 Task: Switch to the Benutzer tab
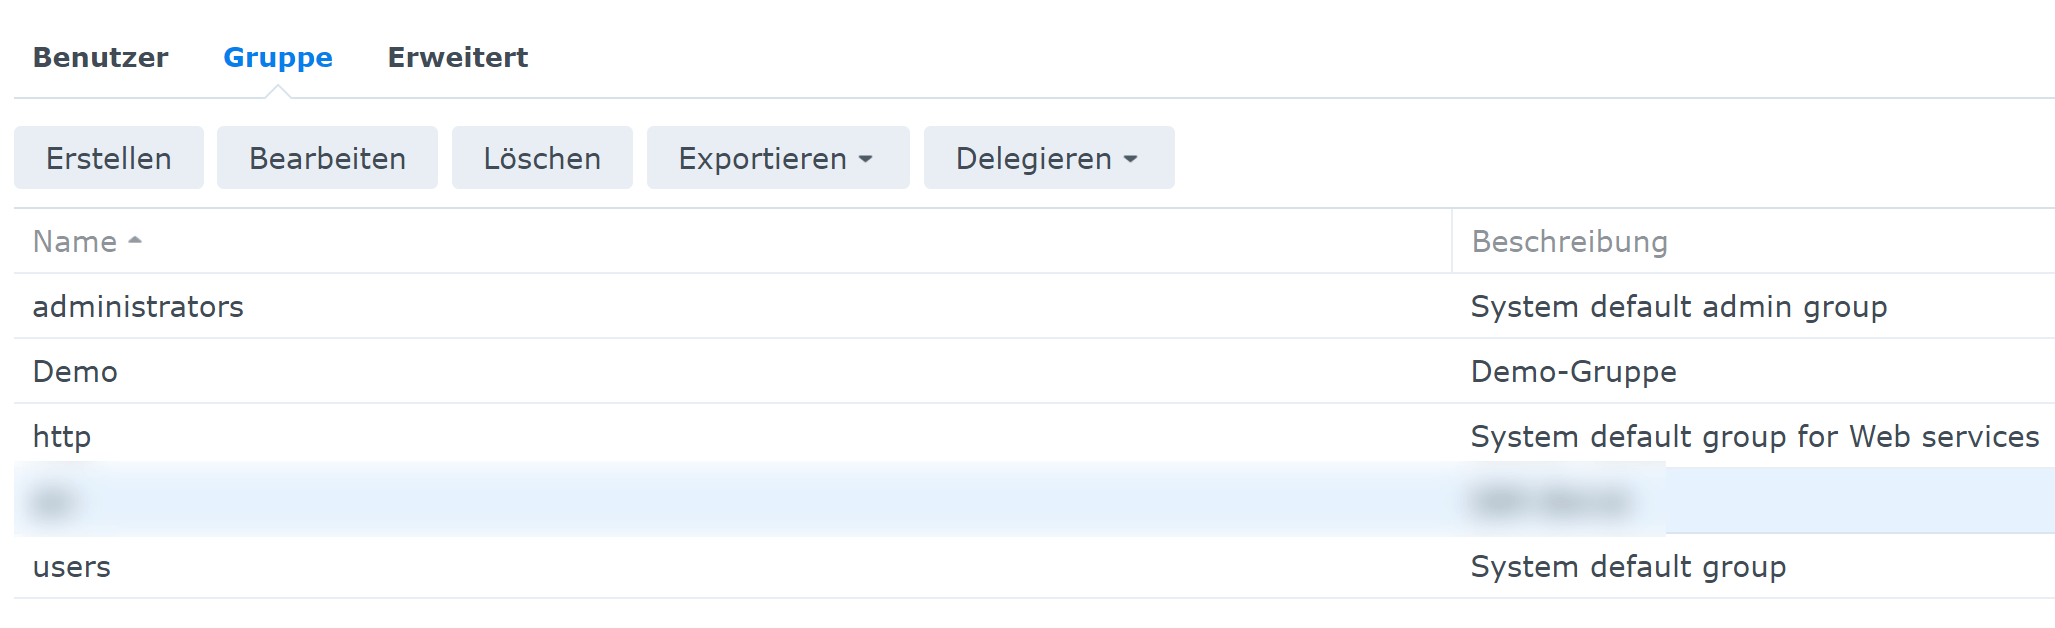[x=100, y=58]
